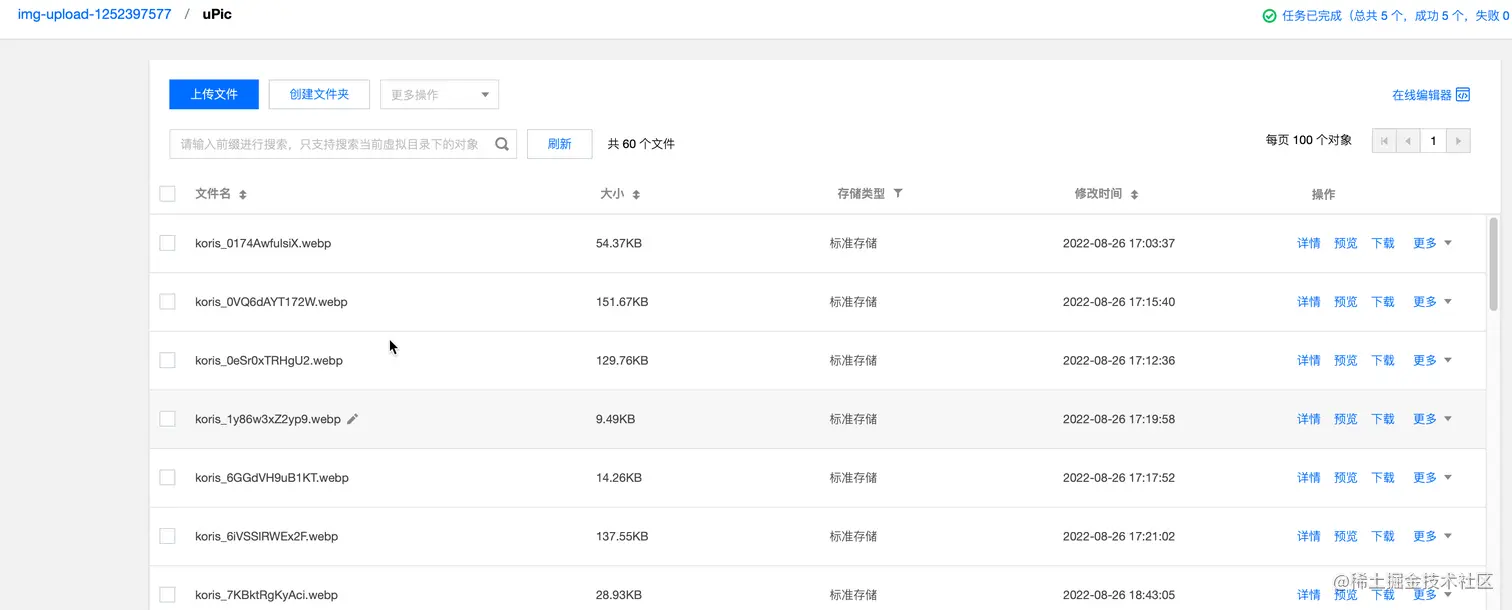This screenshot has width=1512, height=610.
Task: Click 下载 for koris_0VQ6dAYT172W.webp
Action: pyautogui.click(x=1382, y=301)
